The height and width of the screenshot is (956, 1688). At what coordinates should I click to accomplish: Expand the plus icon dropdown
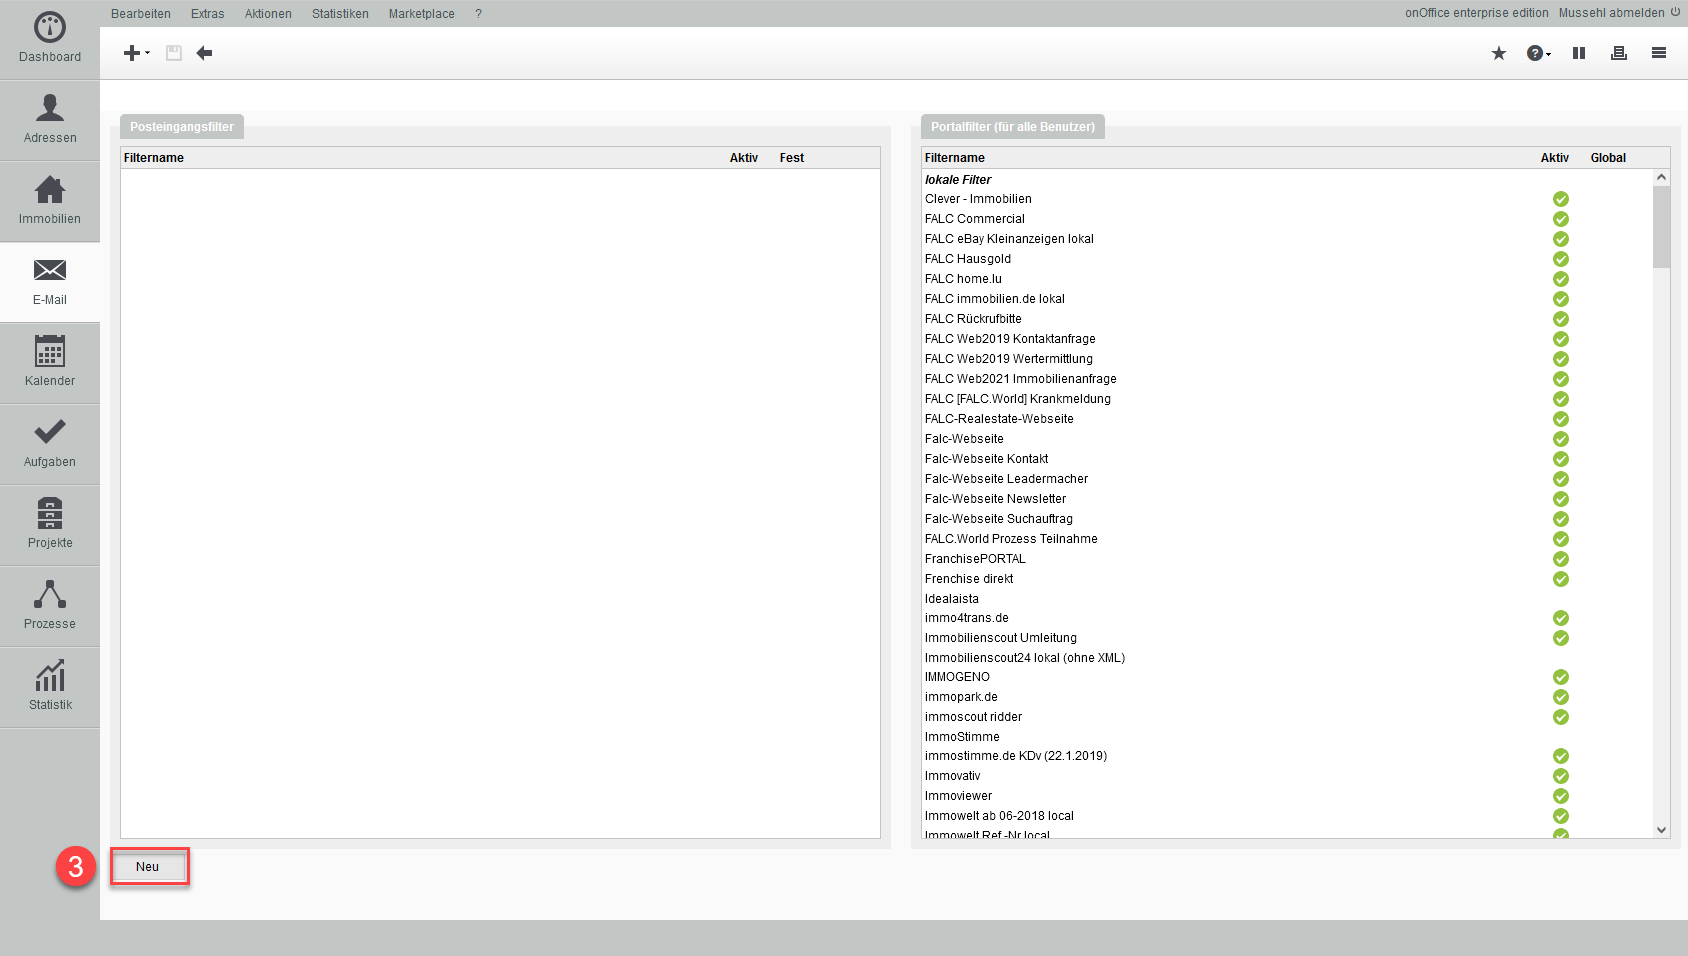[x=136, y=53]
